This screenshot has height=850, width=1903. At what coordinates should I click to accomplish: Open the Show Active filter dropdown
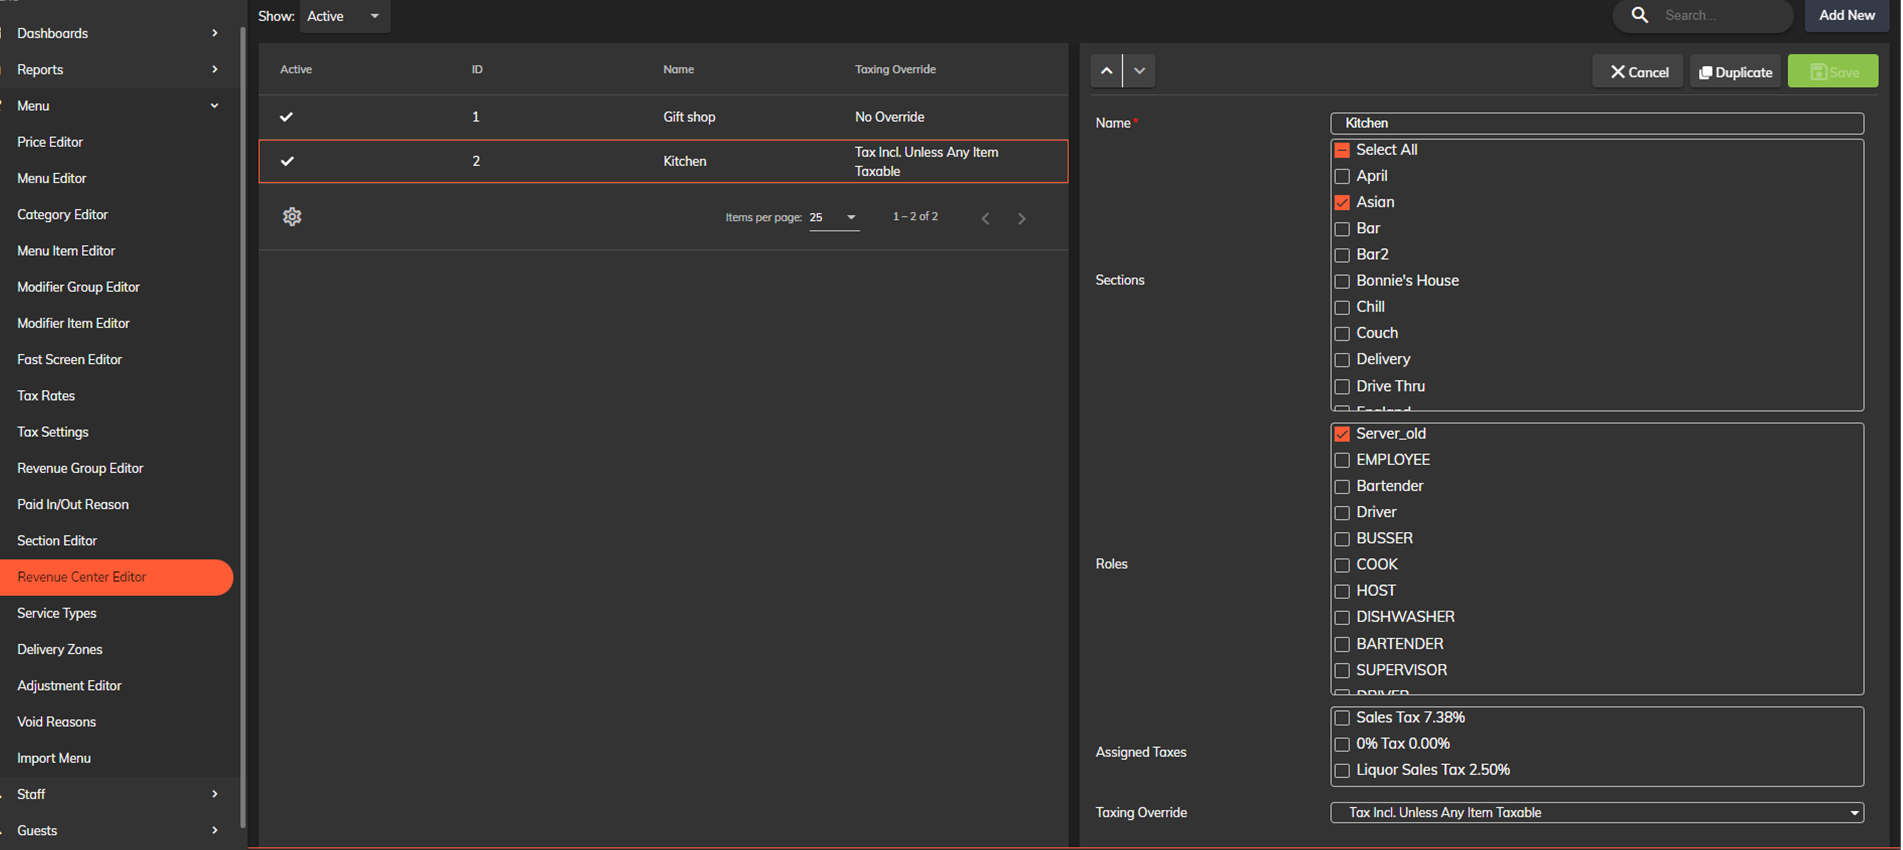click(344, 16)
